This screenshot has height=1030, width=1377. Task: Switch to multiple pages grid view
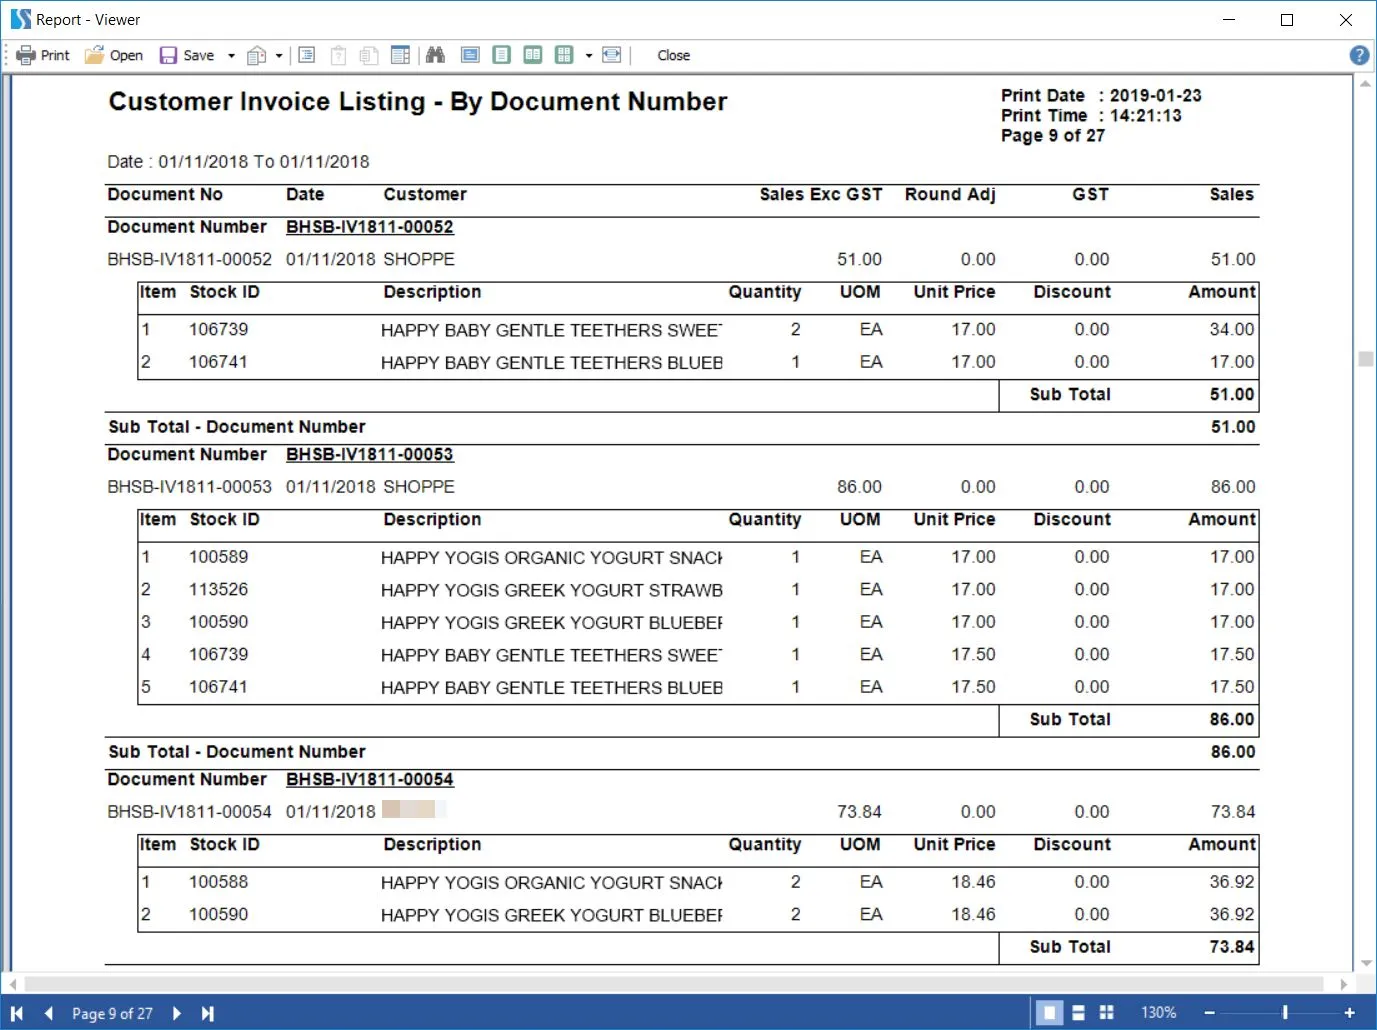pos(1106,1013)
